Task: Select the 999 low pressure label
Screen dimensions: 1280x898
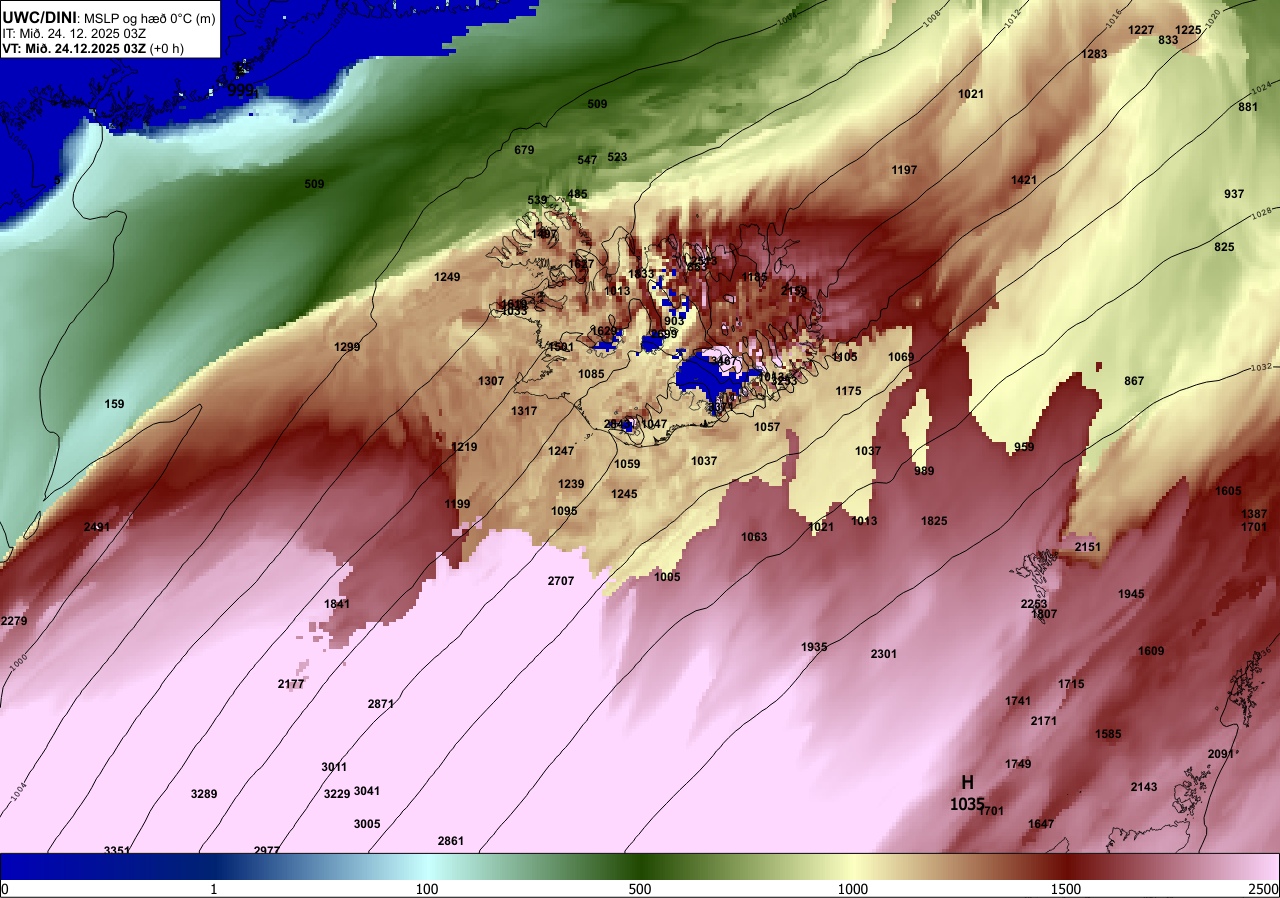Action: pyautogui.click(x=241, y=90)
